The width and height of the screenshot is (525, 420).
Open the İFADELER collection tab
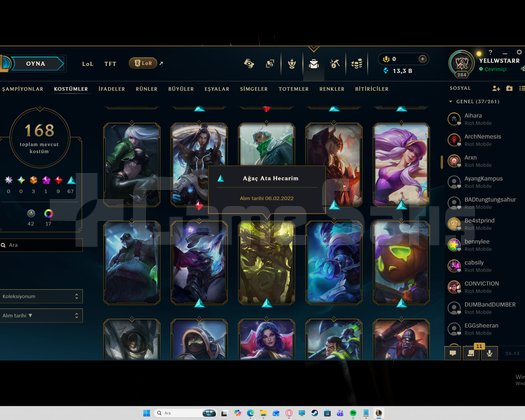coord(111,89)
